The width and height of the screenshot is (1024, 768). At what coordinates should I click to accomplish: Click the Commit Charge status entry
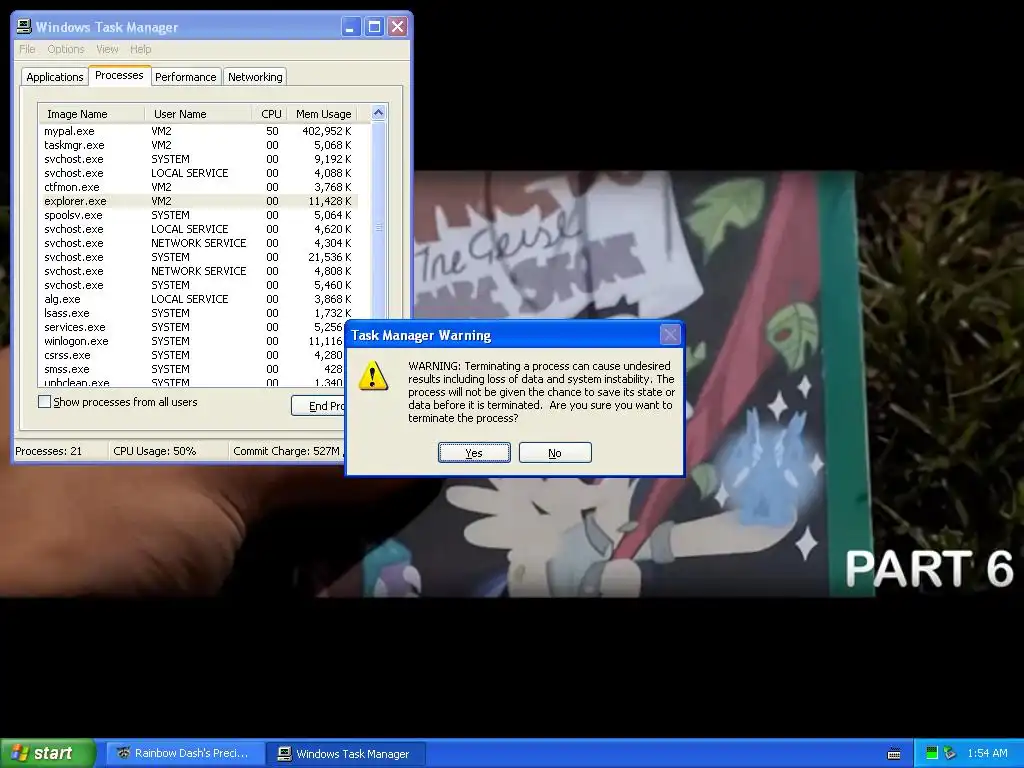(287, 451)
